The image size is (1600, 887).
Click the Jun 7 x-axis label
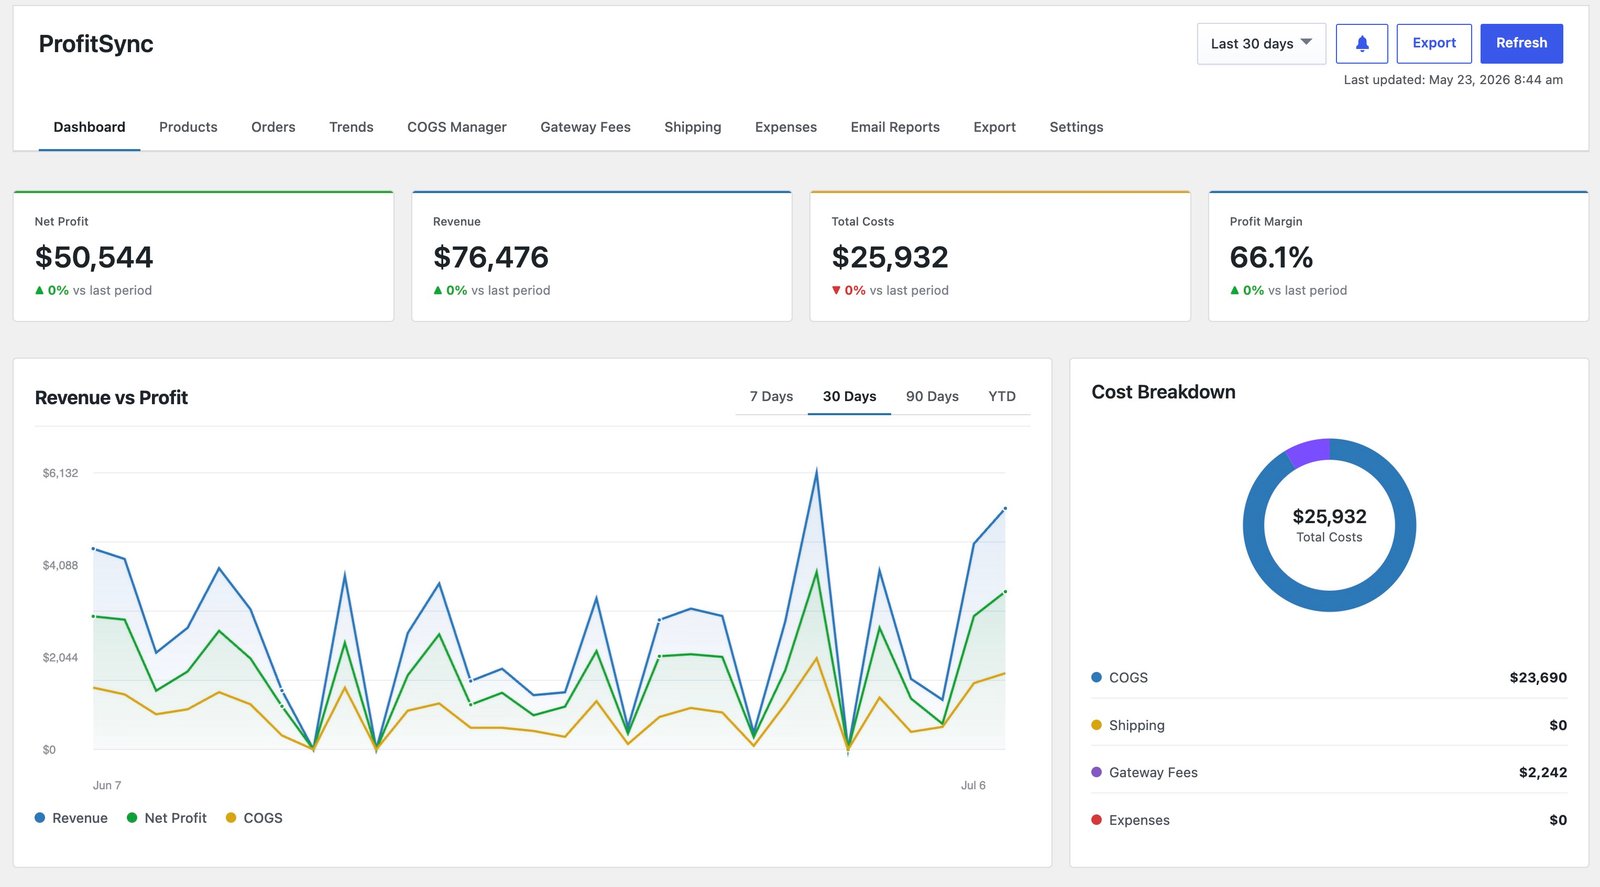tap(107, 786)
